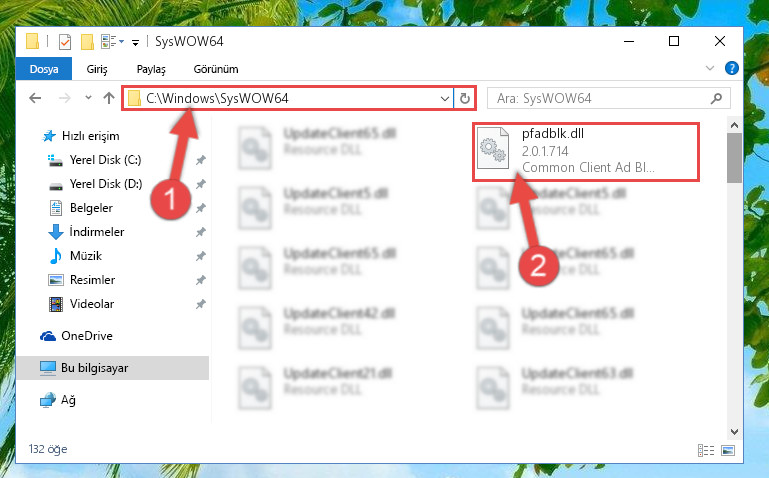Switch to details view in status bar
The width and height of the screenshot is (769, 478).
click(706, 450)
